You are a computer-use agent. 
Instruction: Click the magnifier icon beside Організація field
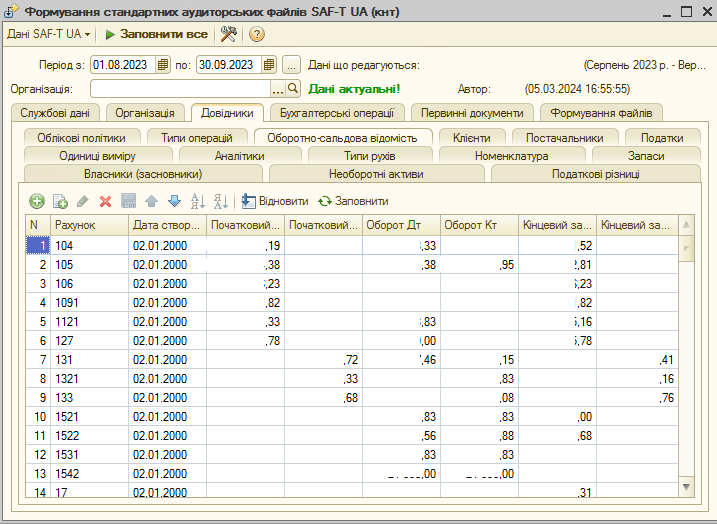click(293, 88)
